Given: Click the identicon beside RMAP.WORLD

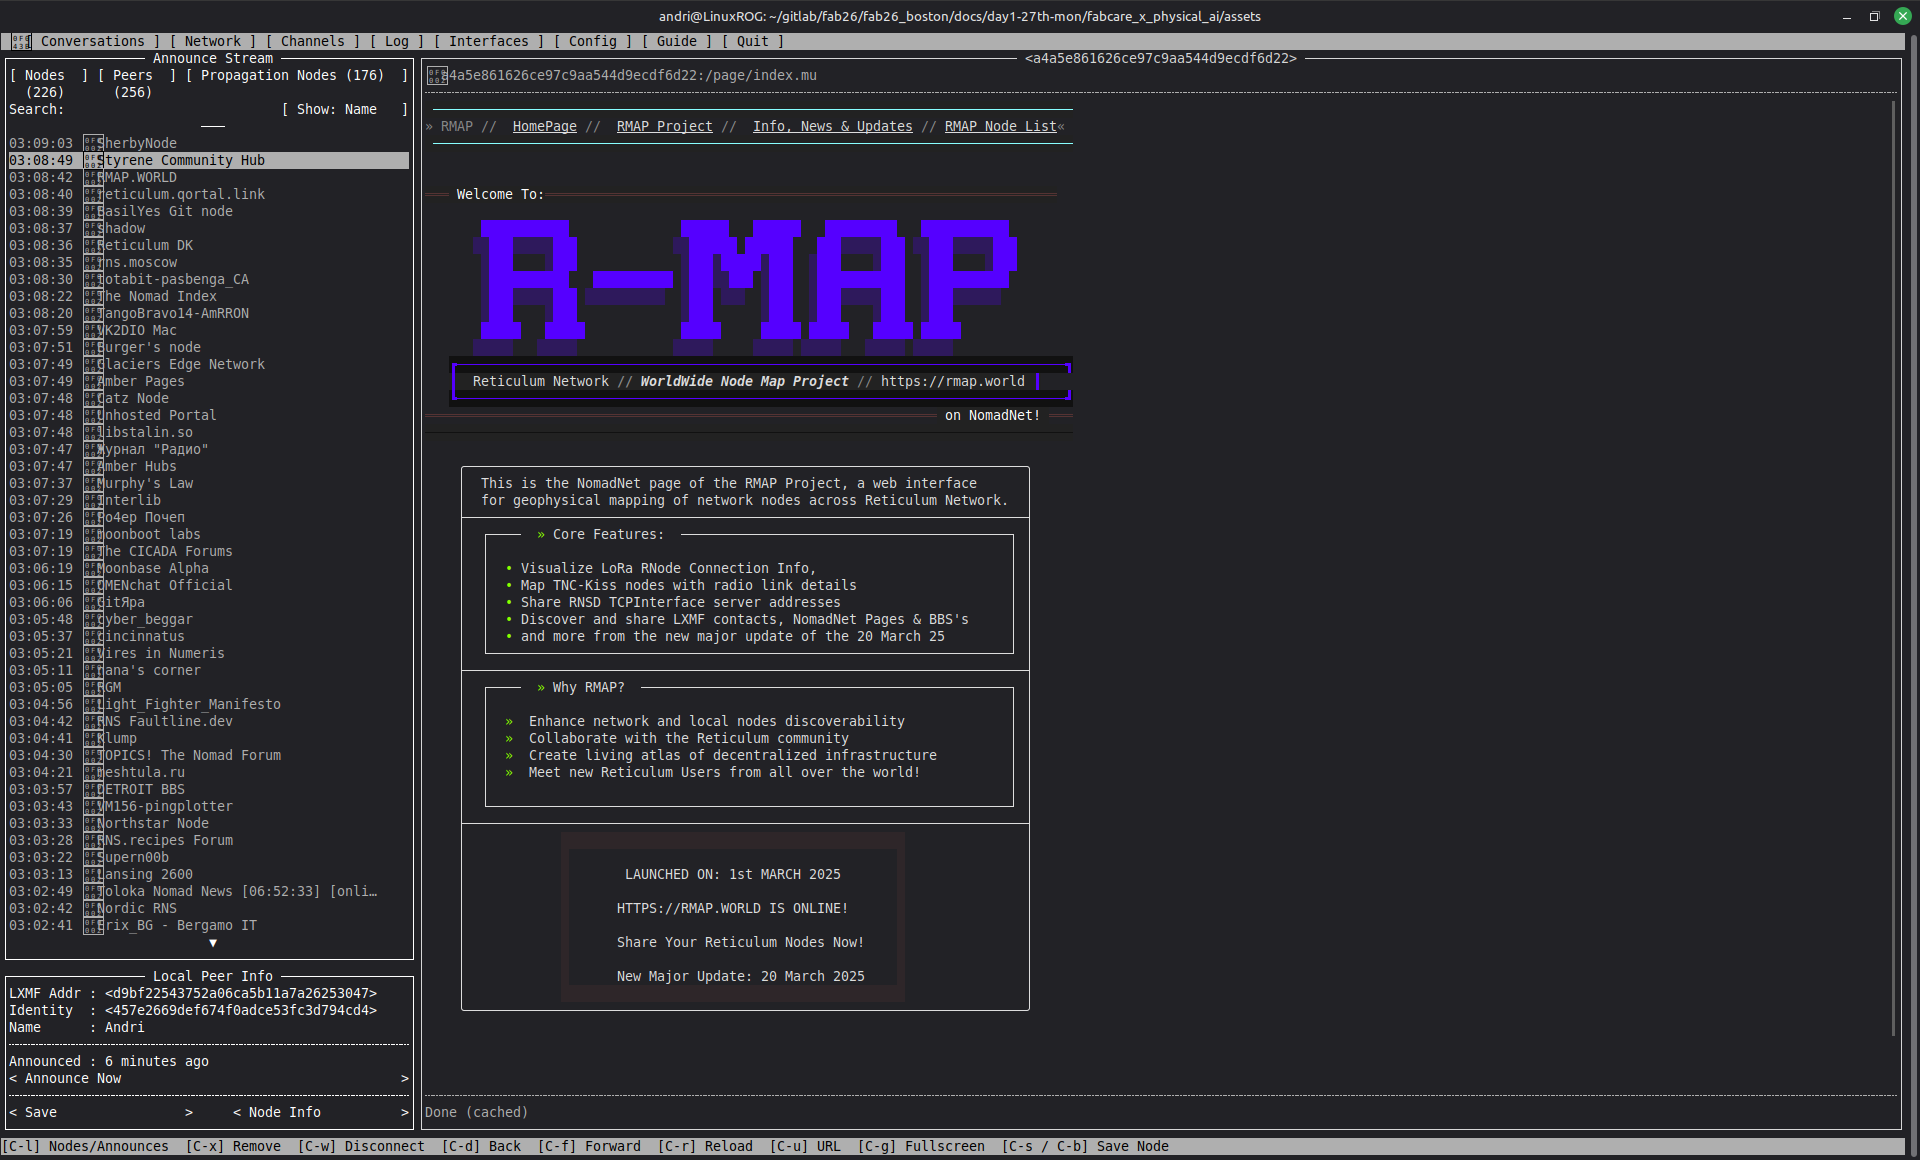Looking at the screenshot, I should (92, 177).
